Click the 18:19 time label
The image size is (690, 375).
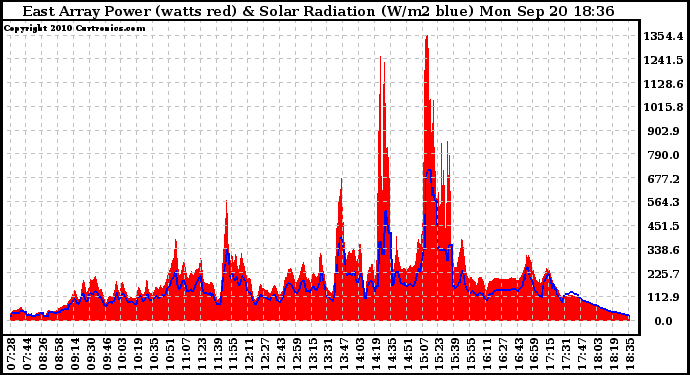(613, 354)
